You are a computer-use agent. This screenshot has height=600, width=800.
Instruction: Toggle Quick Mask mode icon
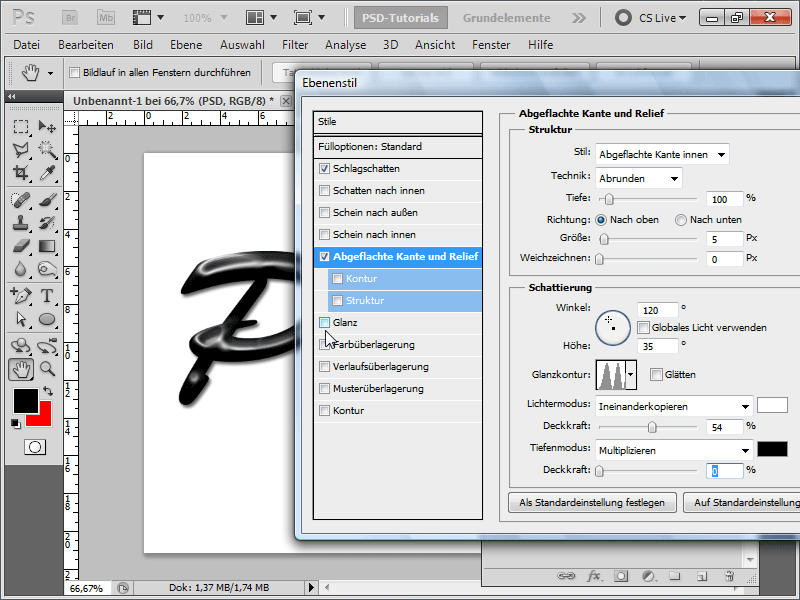tap(35, 447)
